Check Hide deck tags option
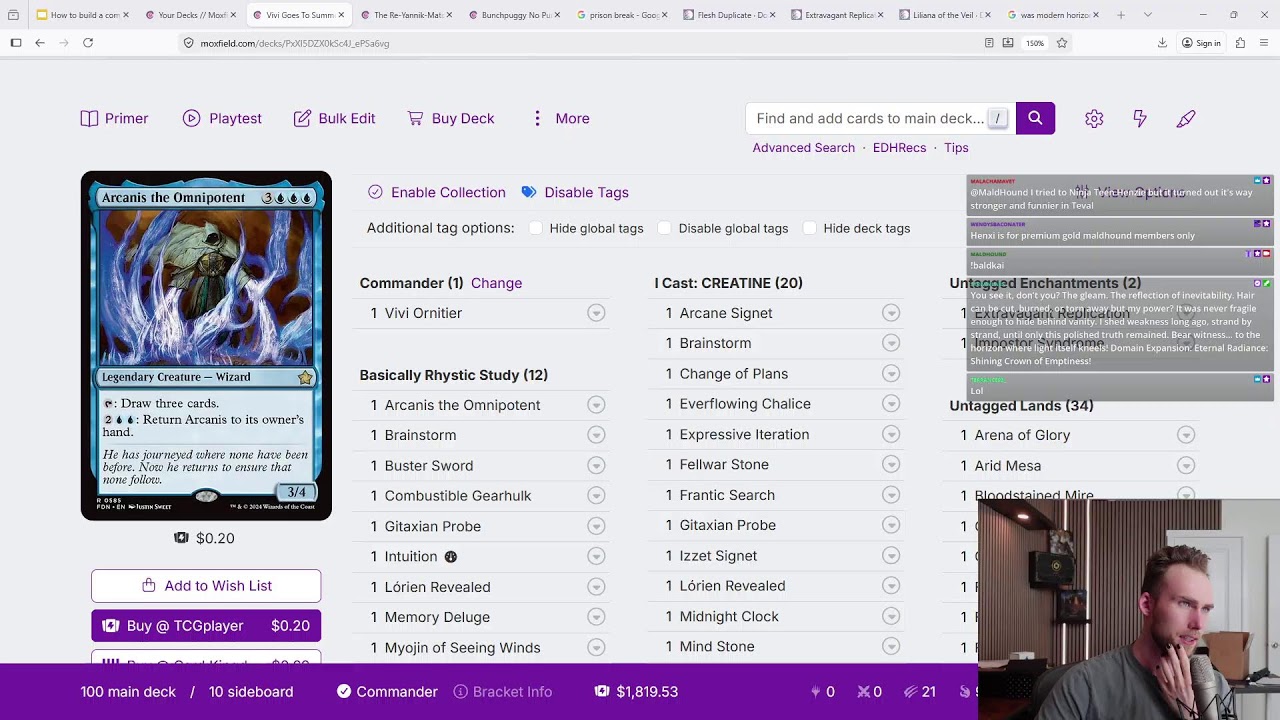 pyautogui.click(x=810, y=228)
